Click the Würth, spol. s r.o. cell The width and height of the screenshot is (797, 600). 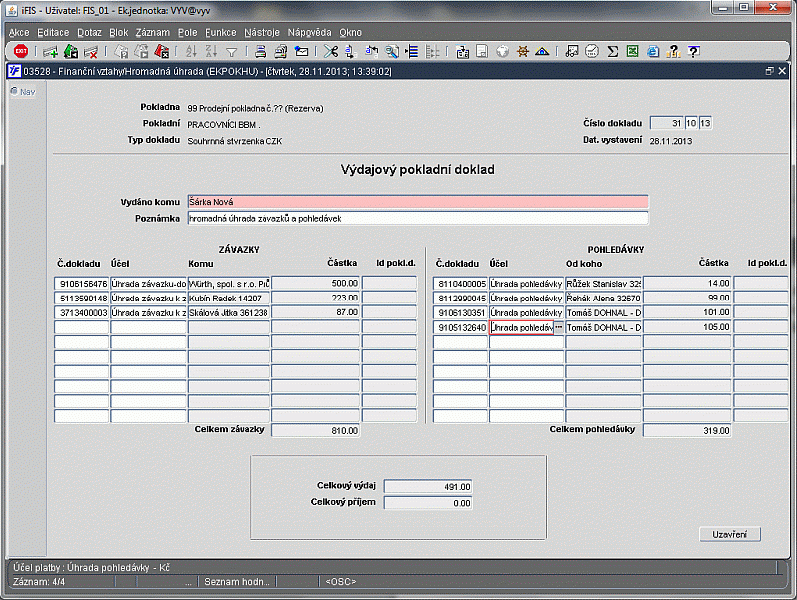tap(229, 284)
